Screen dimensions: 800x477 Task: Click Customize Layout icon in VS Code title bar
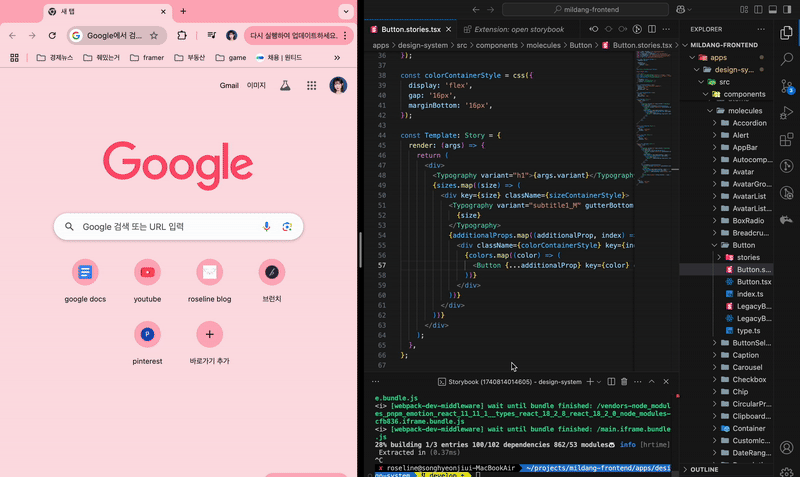pos(744,9)
